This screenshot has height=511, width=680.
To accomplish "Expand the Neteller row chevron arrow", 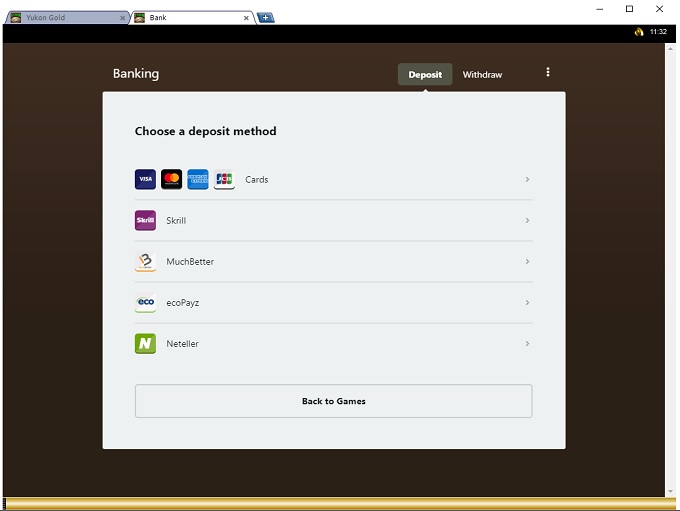I will [527, 344].
